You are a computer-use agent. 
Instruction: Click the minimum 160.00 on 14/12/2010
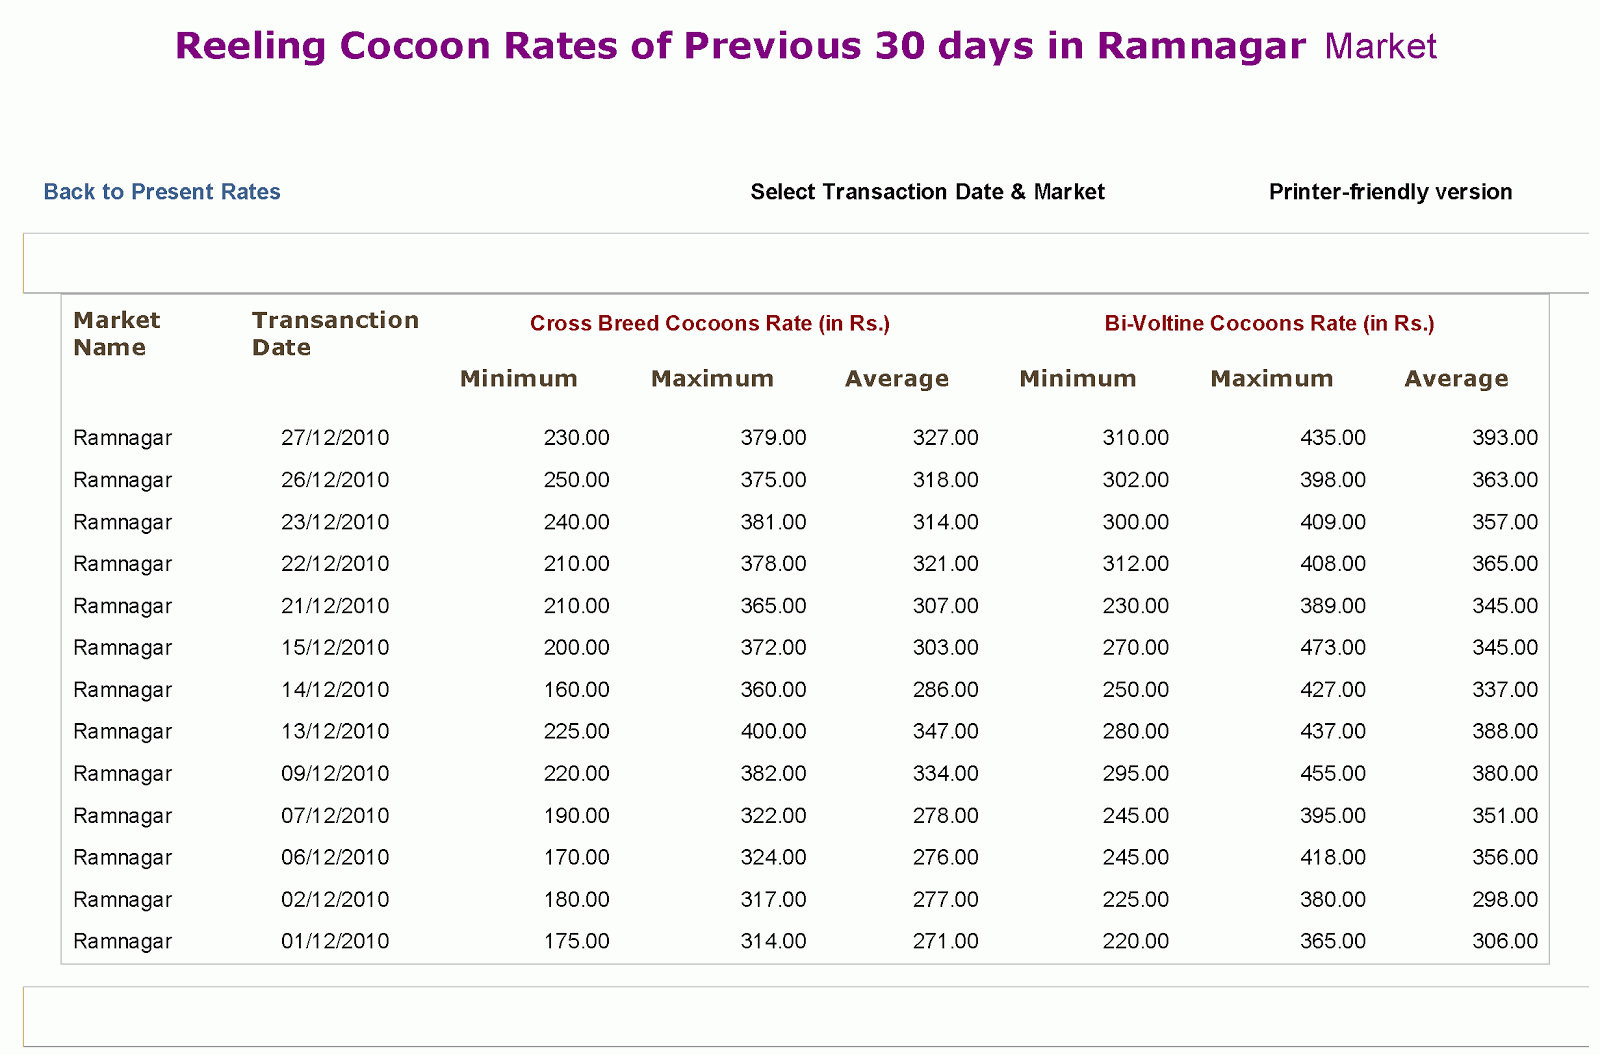pyautogui.click(x=577, y=689)
